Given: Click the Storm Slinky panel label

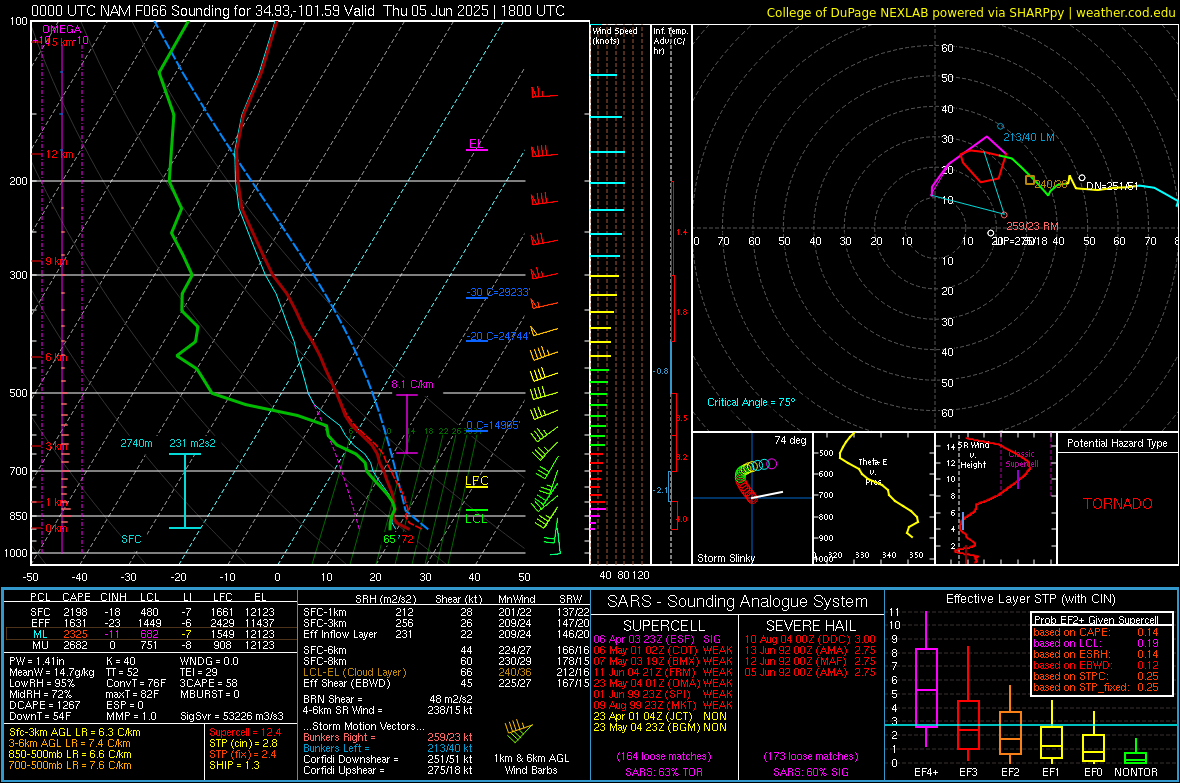Looking at the screenshot, I should coord(726,558).
